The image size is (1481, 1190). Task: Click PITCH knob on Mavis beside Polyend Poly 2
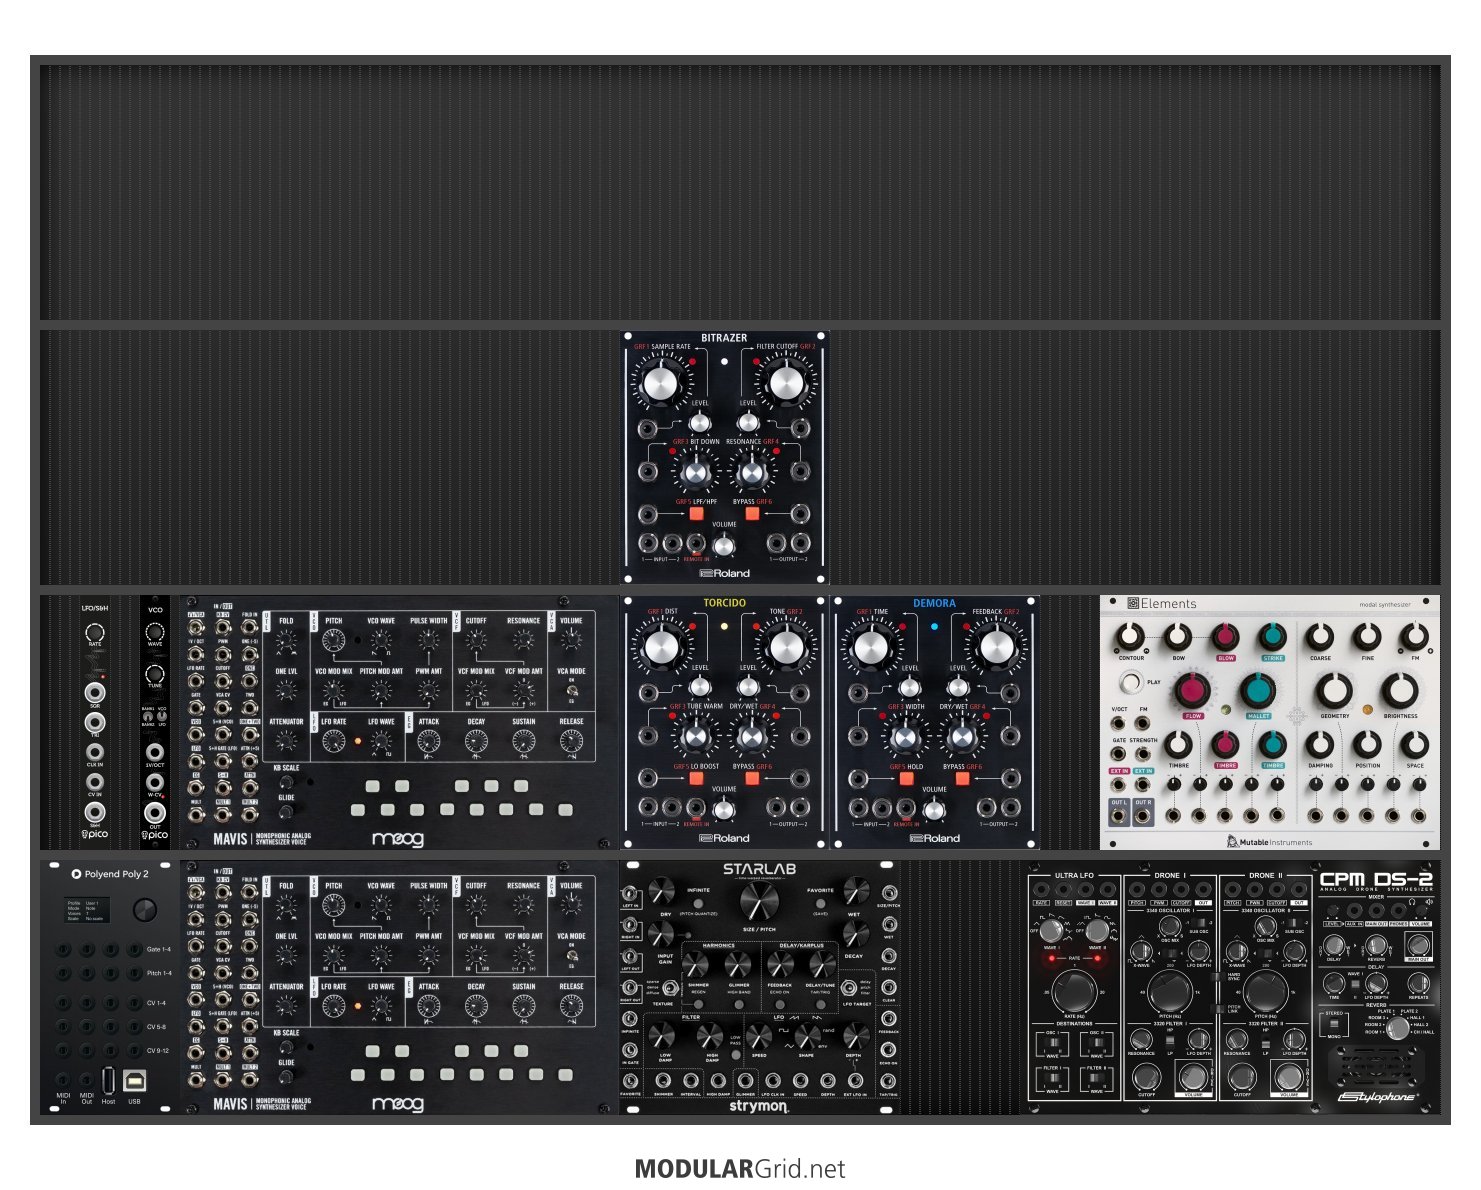(x=333, y=905)
